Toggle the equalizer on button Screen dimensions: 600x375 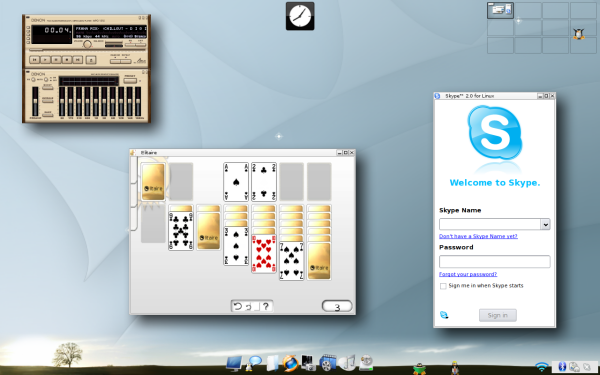[x=33, y=80]
